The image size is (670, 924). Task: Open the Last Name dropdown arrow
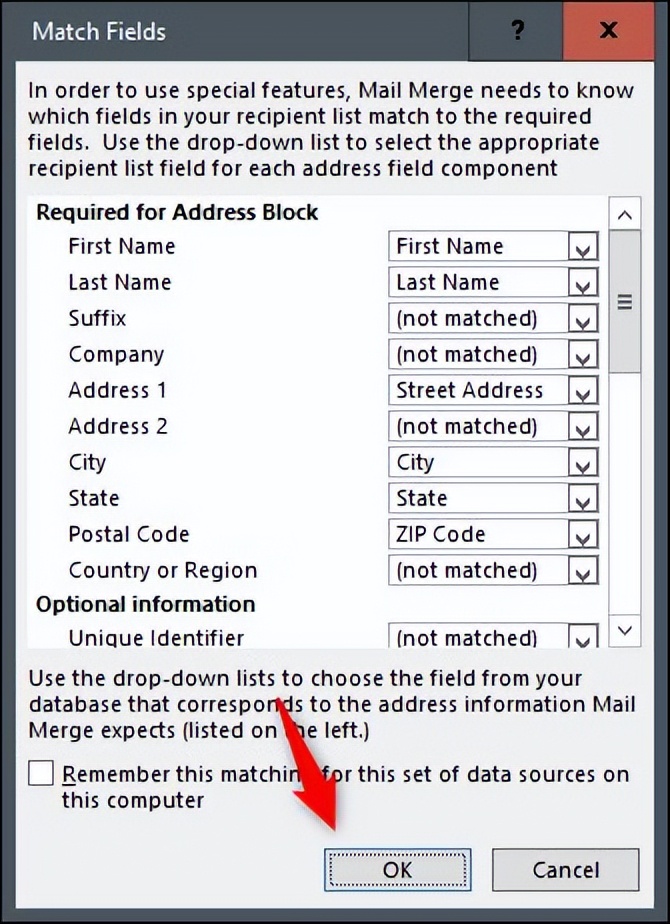[x=583, y=283]
